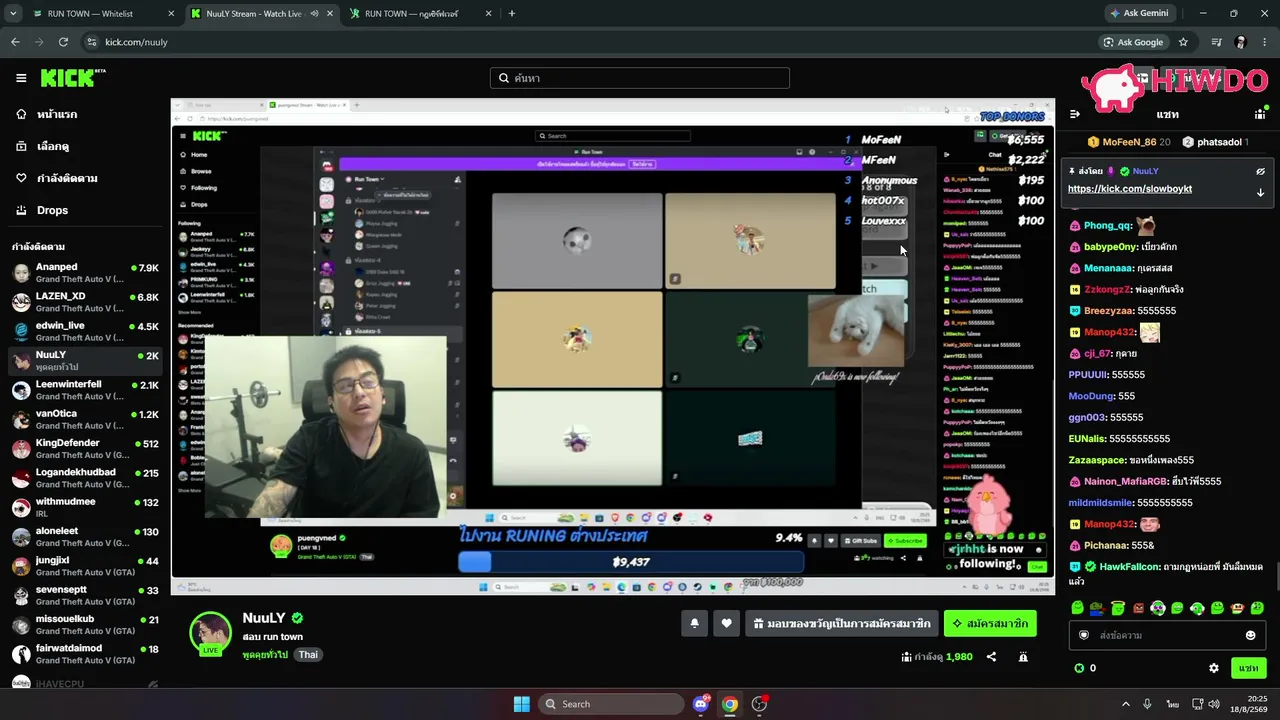
Task: Click the gift subscription button
Action: [x=842, y=623]
